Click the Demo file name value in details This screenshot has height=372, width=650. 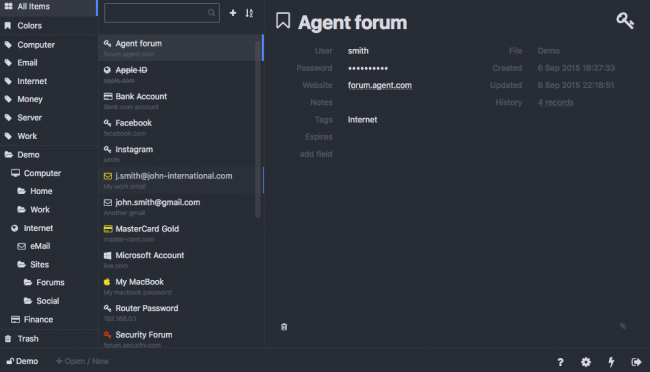[548, 51]
